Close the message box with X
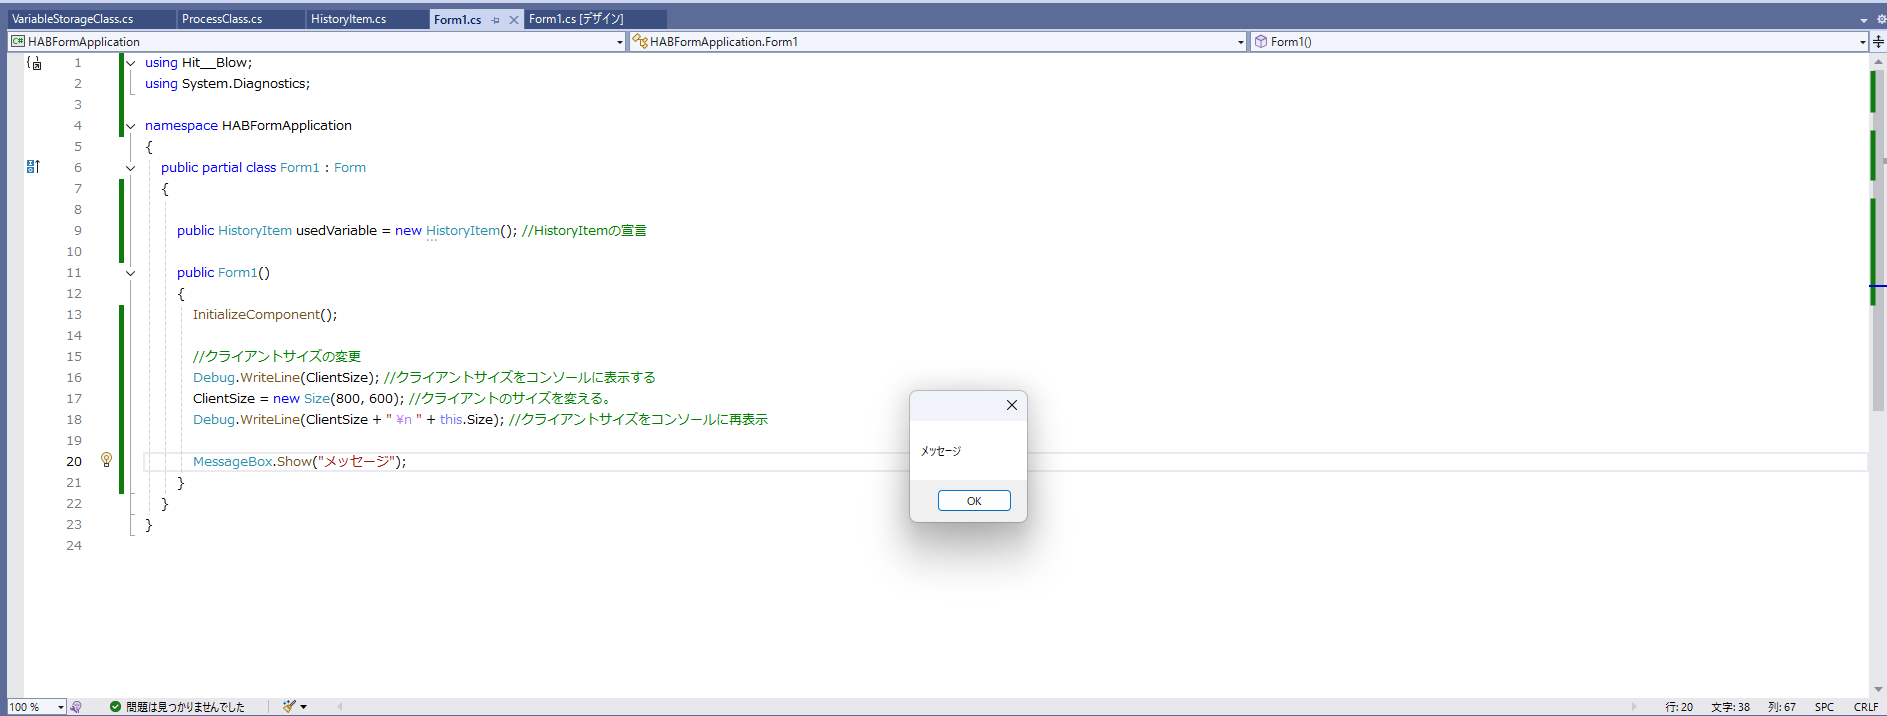 click(x=1011, y=405)
